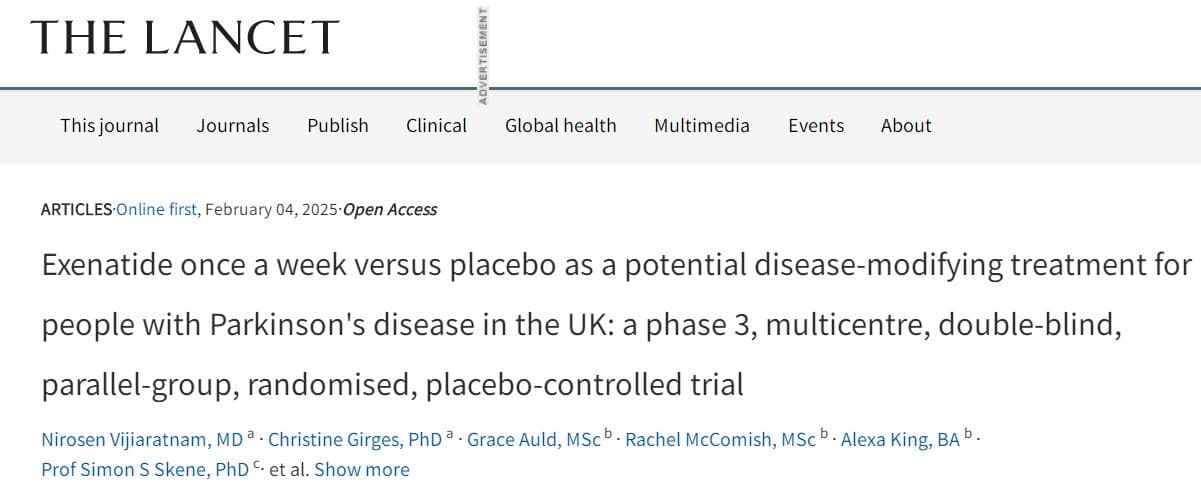Open the Journals menu

pos(233,125)
